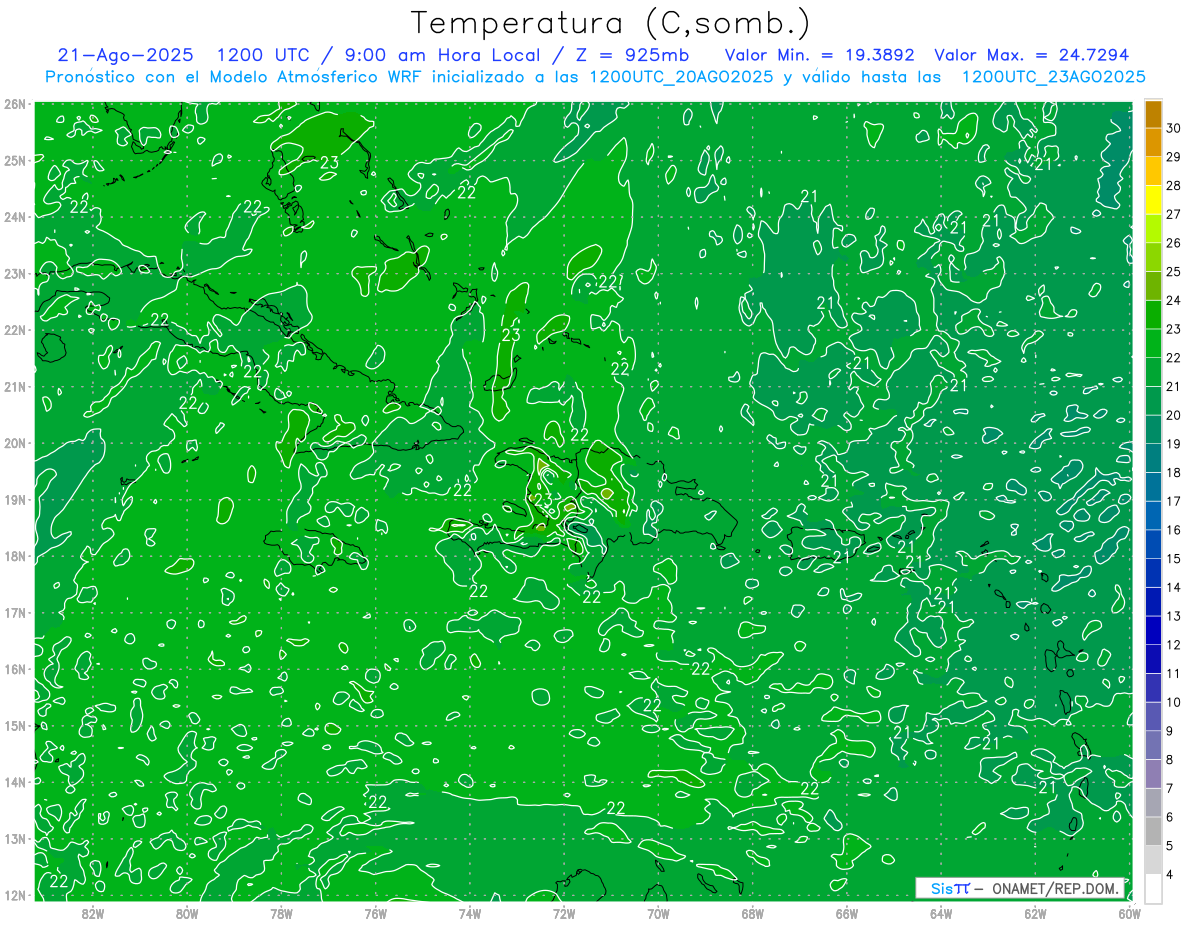Click the bright blue swatch between 12 and 13
The height and width of the screenshot is (927, 1200).
(1153, 631)
